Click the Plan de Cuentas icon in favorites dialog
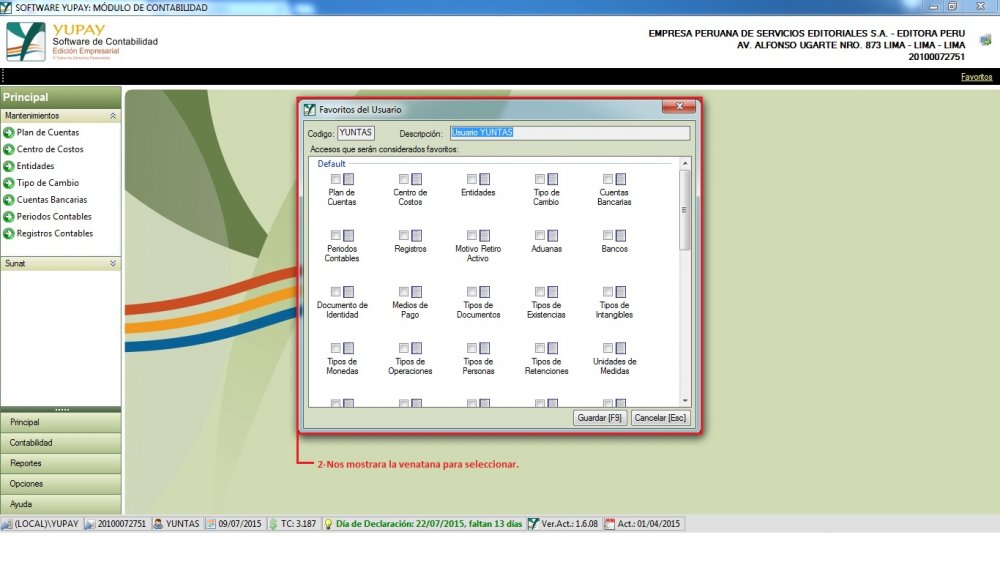The width and height of the screenshot is (1000, 562). [x=348, y=179]
